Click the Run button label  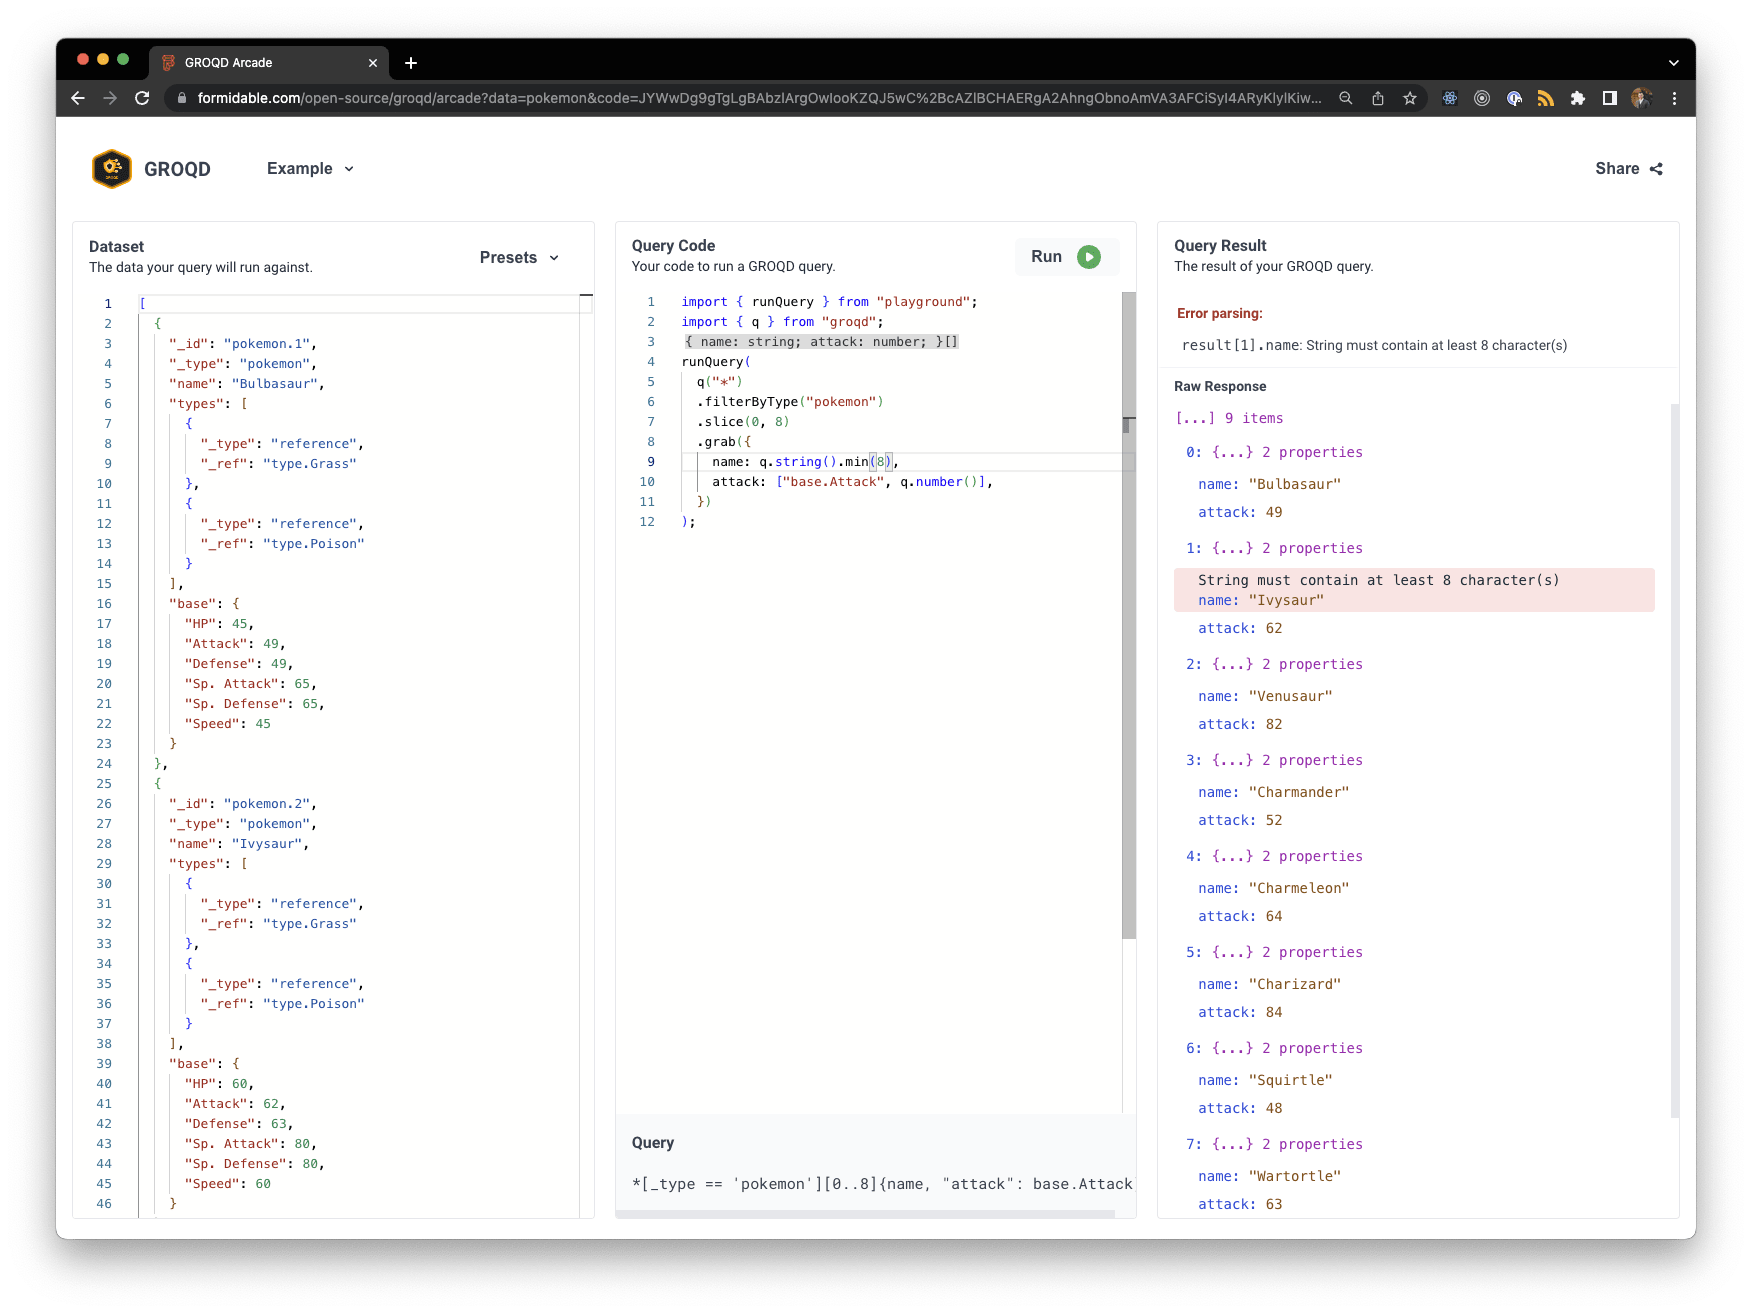[x=1046, y=257]
